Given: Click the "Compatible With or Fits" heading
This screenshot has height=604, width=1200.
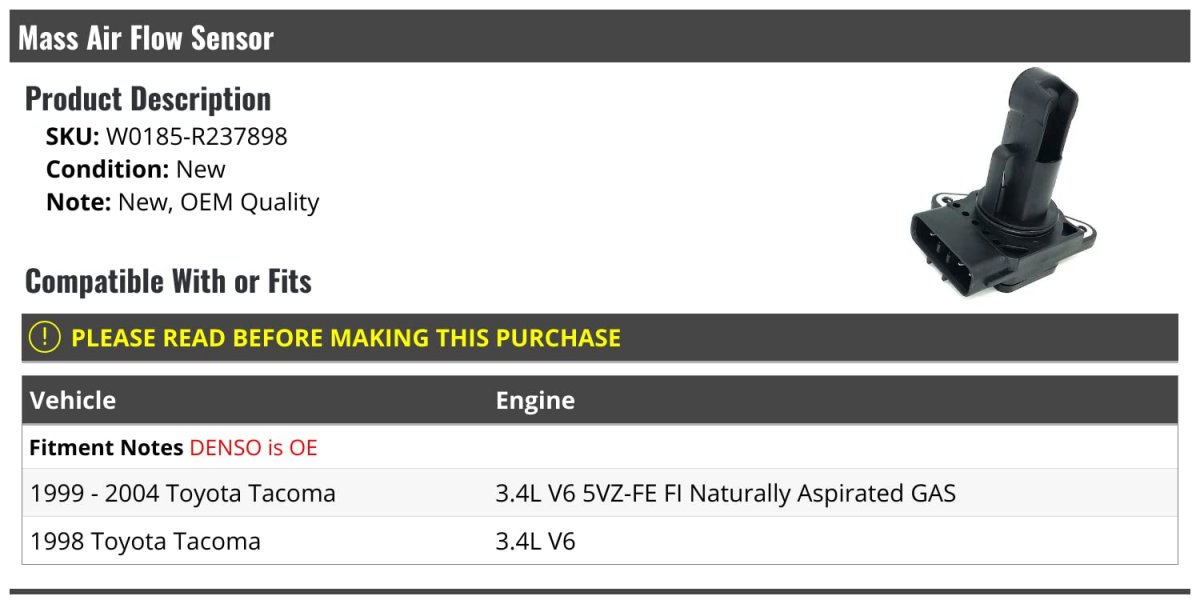Looking at the screenshot, I should click(168, 281).
